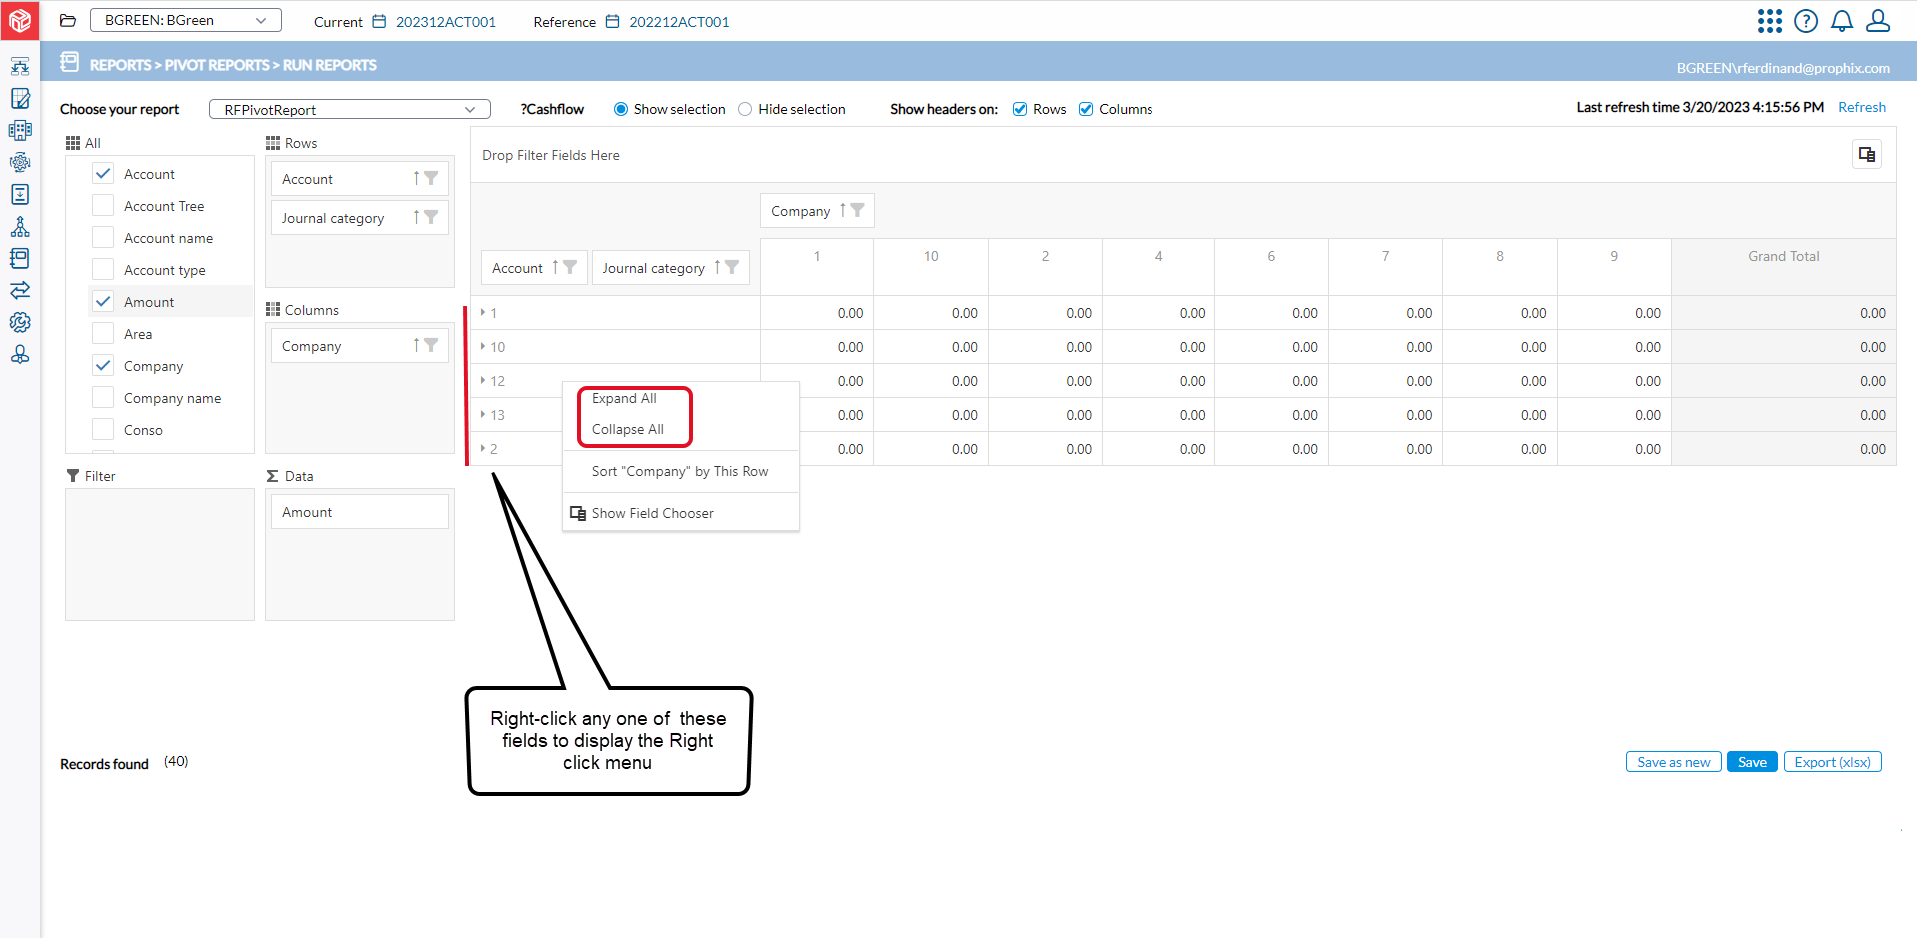
Task: Click the Refresh link
Action: click(1862, 107)
